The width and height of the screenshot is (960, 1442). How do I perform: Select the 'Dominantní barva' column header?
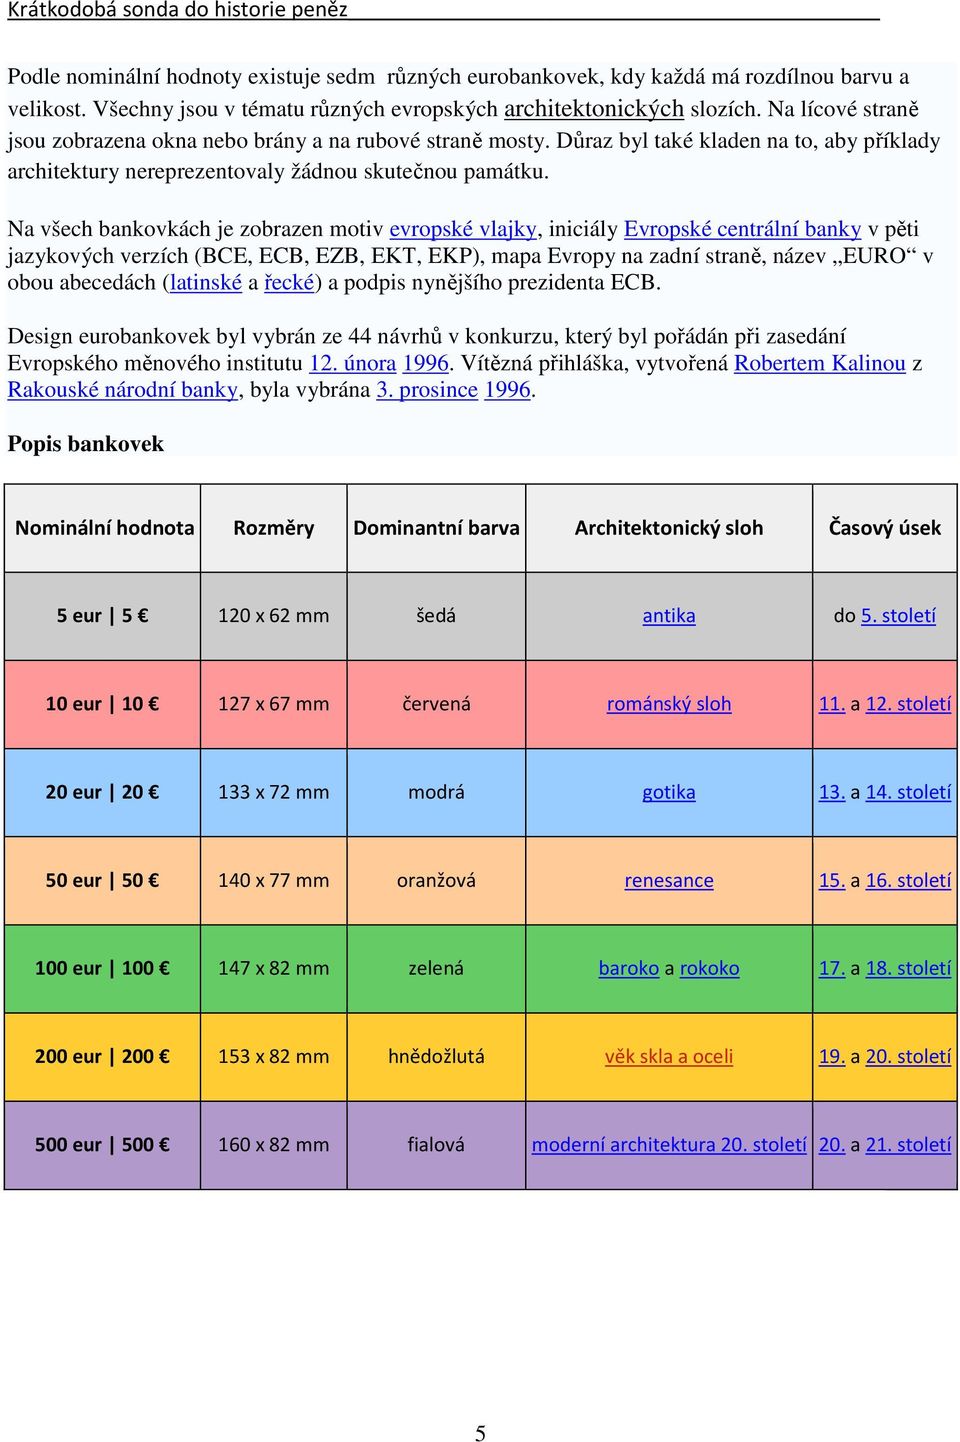(x=436, y=528)
